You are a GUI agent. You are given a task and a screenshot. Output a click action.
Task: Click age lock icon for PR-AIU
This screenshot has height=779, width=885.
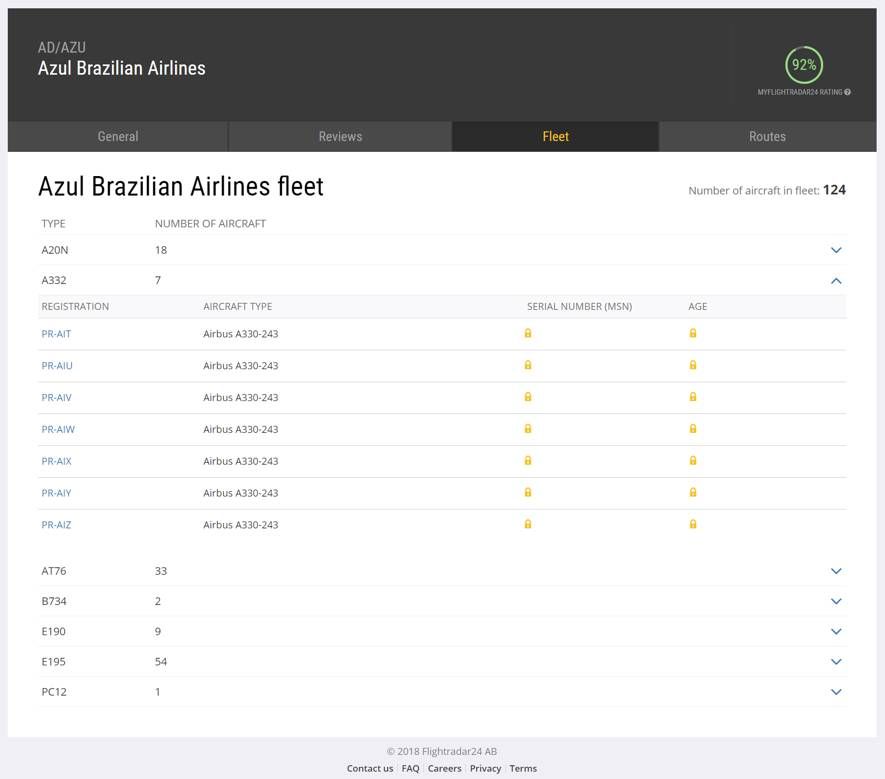coord(693,365)
